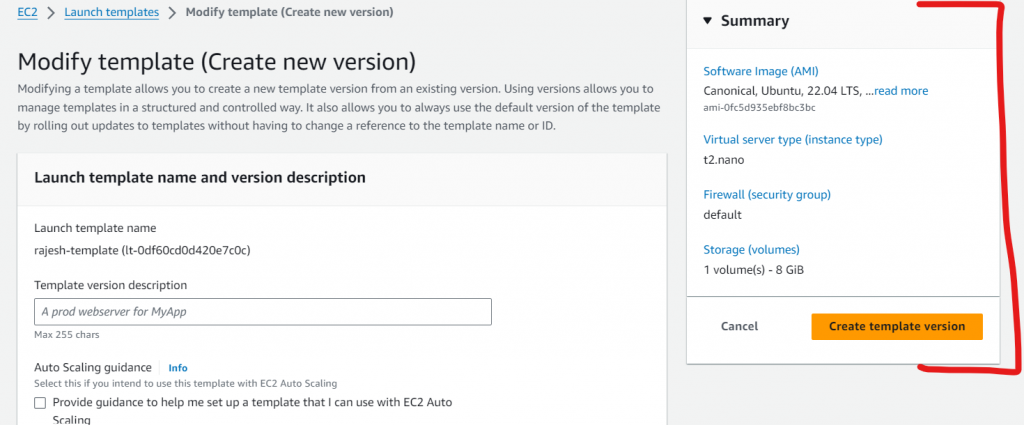Open Info link beside Auto Scaling guidance
Screen dimensions: 1024x425
pyautogui.click(x=178, y=368)
